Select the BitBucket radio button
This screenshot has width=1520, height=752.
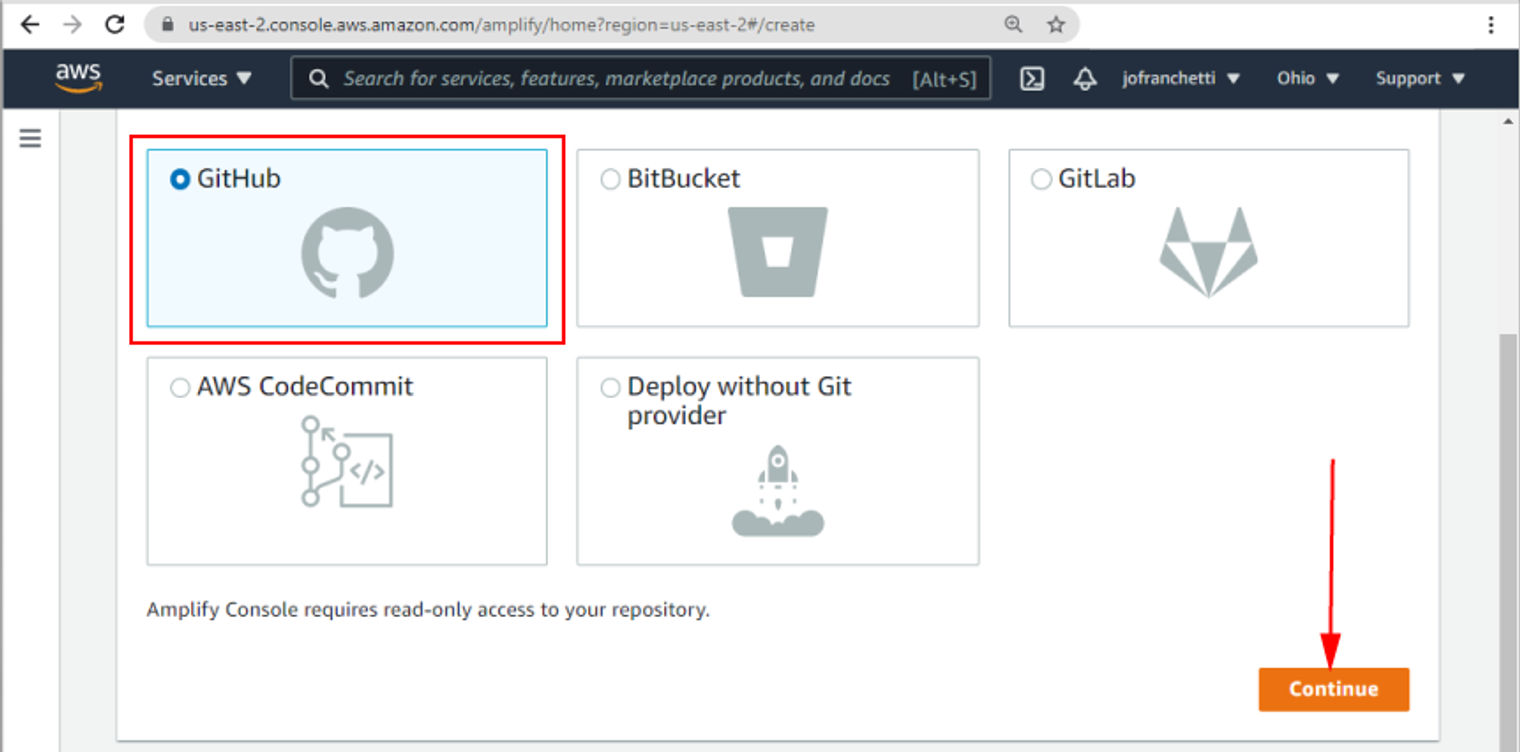pos(610,178)
